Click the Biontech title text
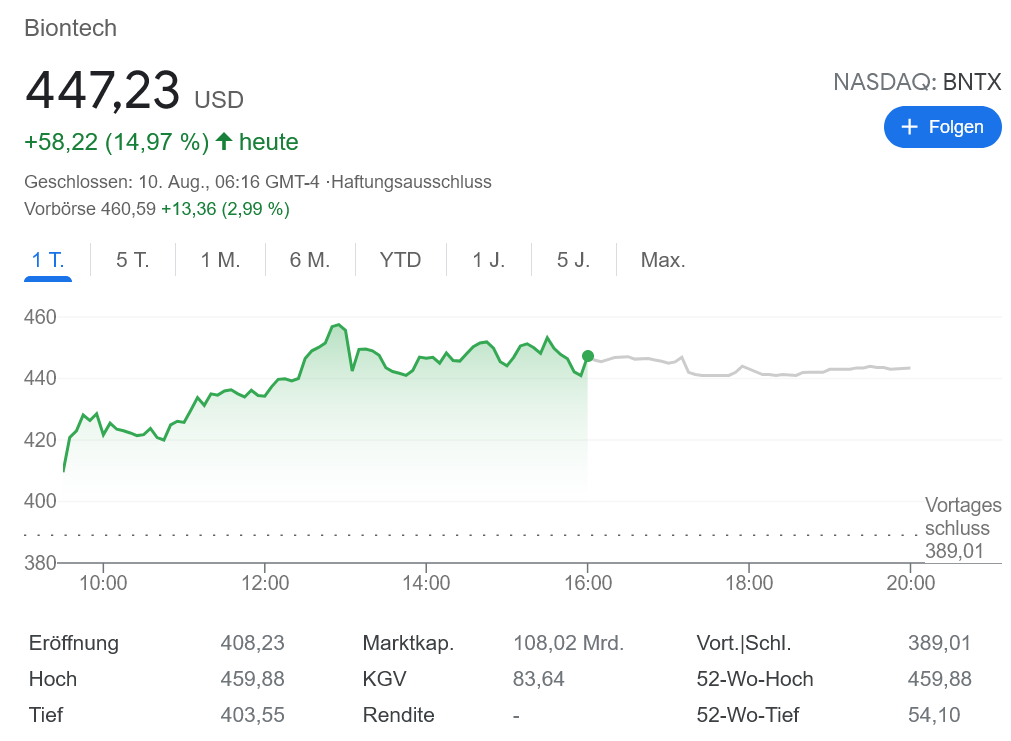 (x=71, y=28)
